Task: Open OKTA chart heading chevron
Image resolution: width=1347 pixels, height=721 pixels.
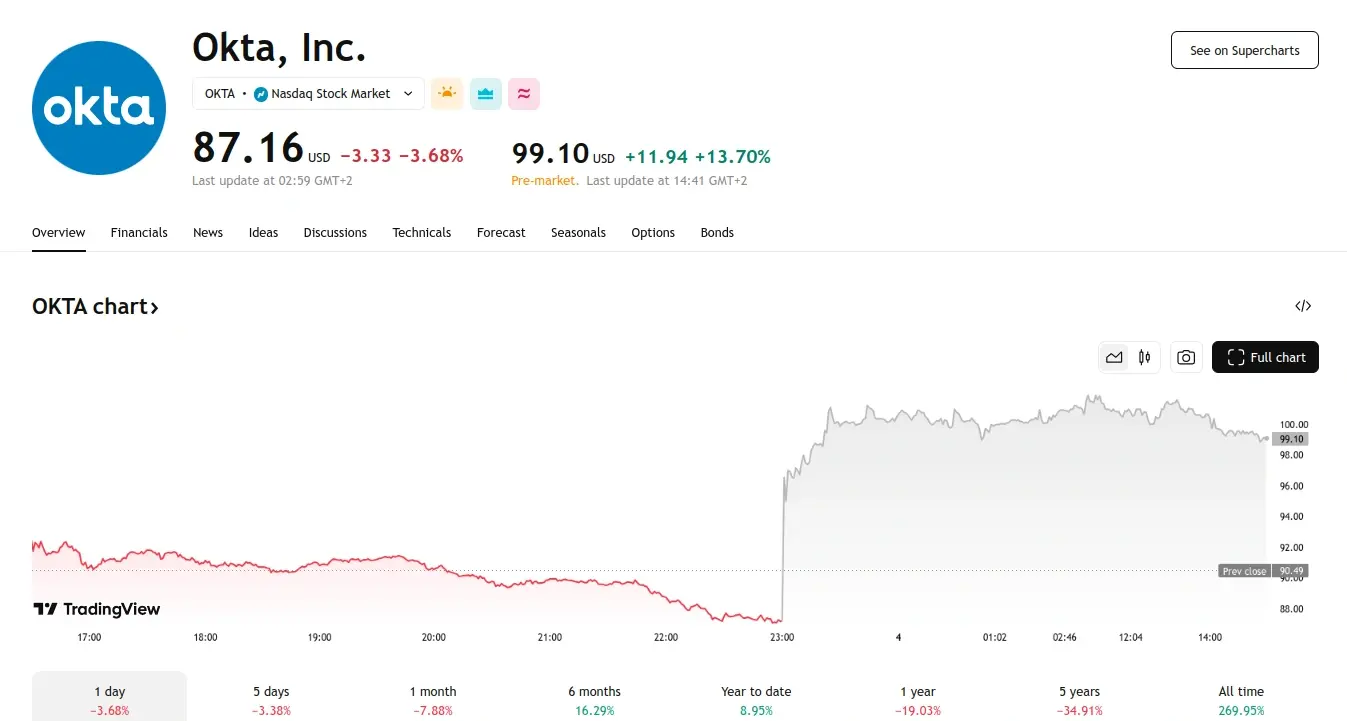Action: tap(154, 307)
